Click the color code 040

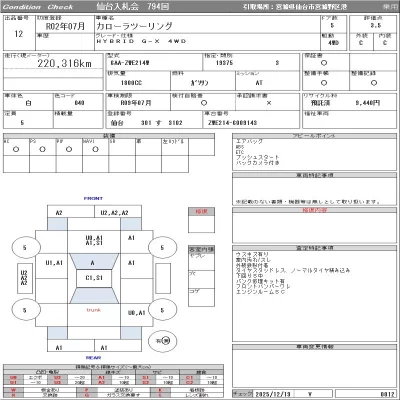click(79, 103)
